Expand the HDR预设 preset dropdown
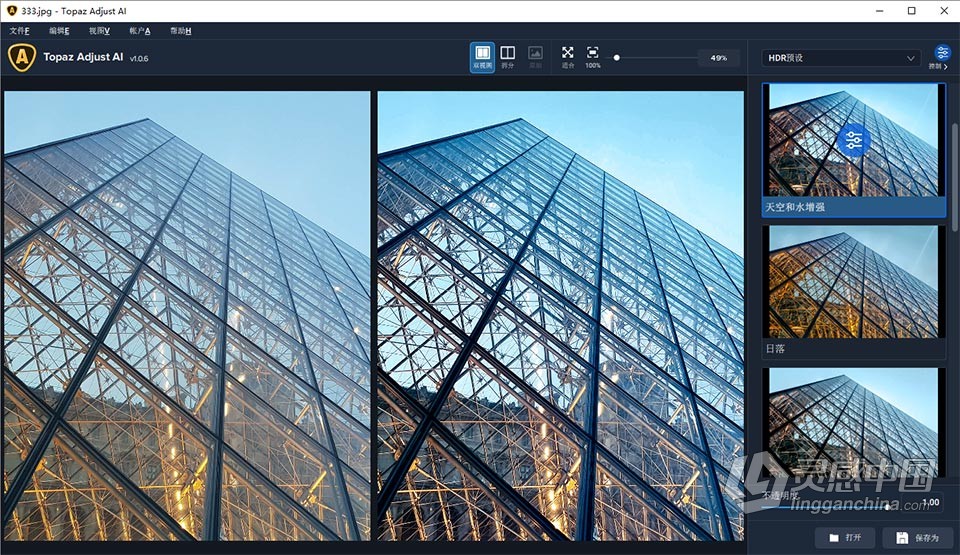960x555 pixels. [x=840, y=58]
